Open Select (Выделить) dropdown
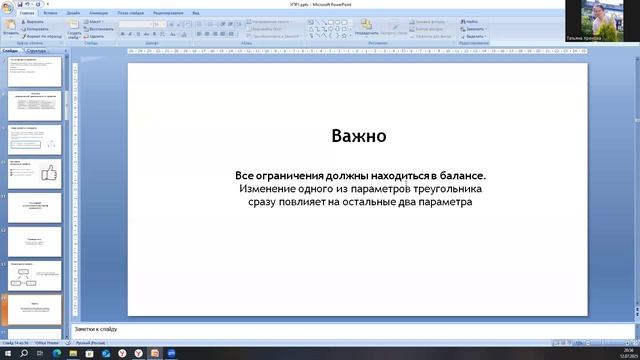Viewport: 640px width, 360px height. 473,36
